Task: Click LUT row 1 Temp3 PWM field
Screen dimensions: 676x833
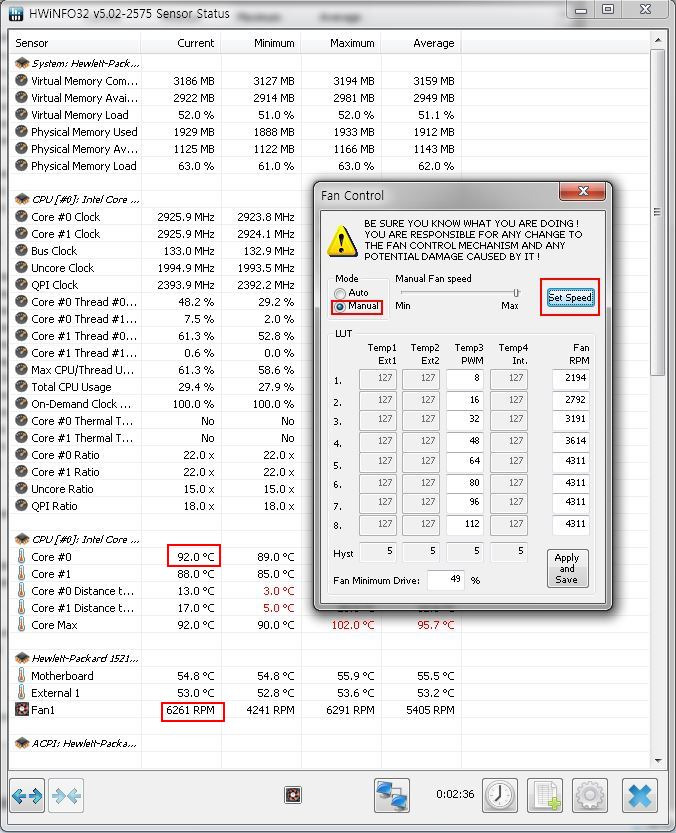Action: pyautogui.click(x=464, y=378)
